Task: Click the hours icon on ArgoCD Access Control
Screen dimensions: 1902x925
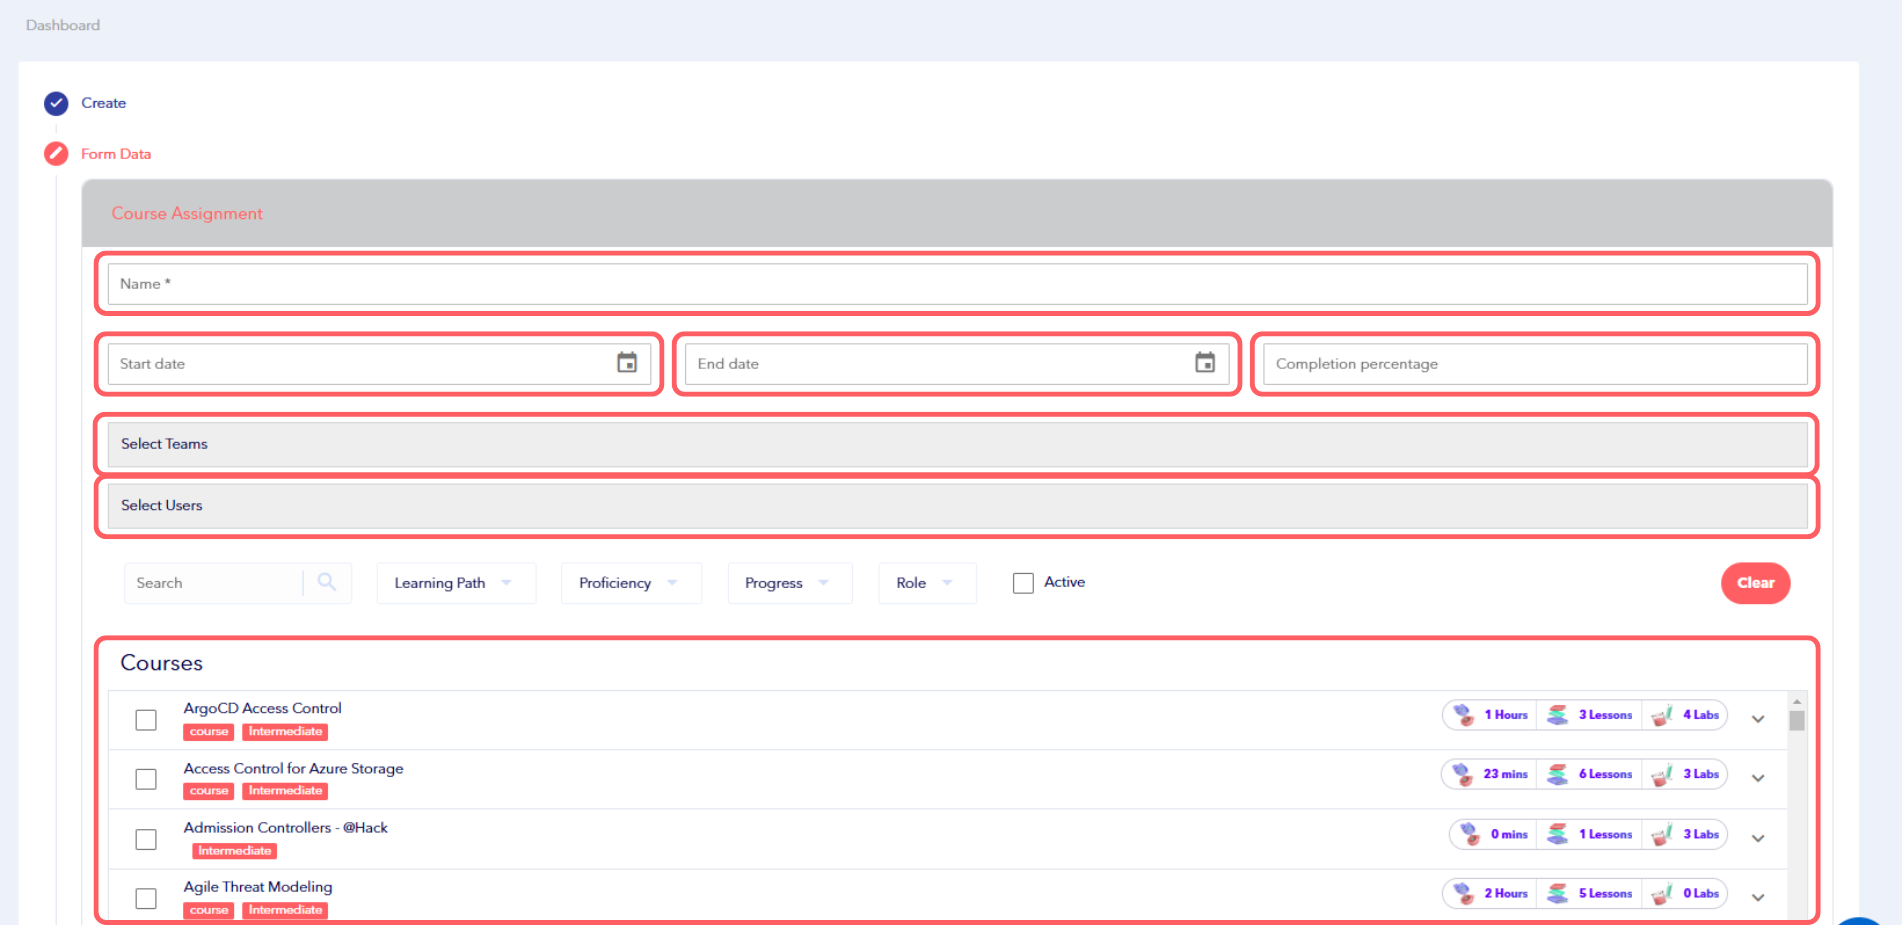Action: [x=1463, y=714]
